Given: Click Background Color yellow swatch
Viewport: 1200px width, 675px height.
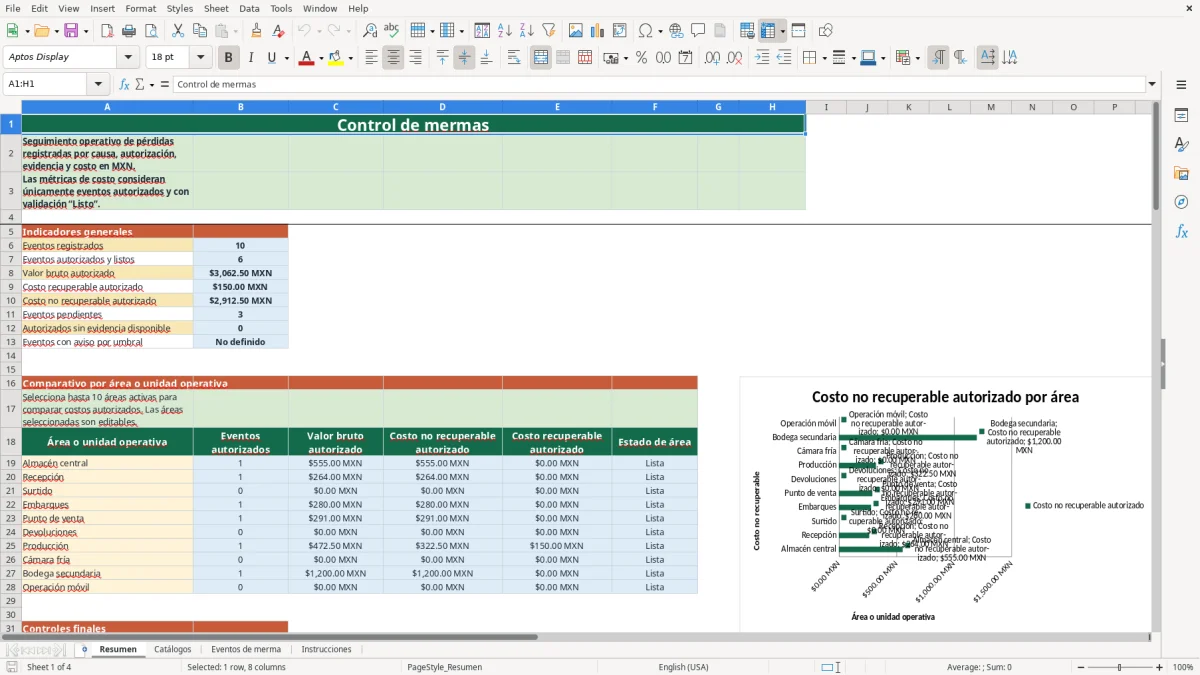Looking at the screenshot, I should (x=336, y=58).
